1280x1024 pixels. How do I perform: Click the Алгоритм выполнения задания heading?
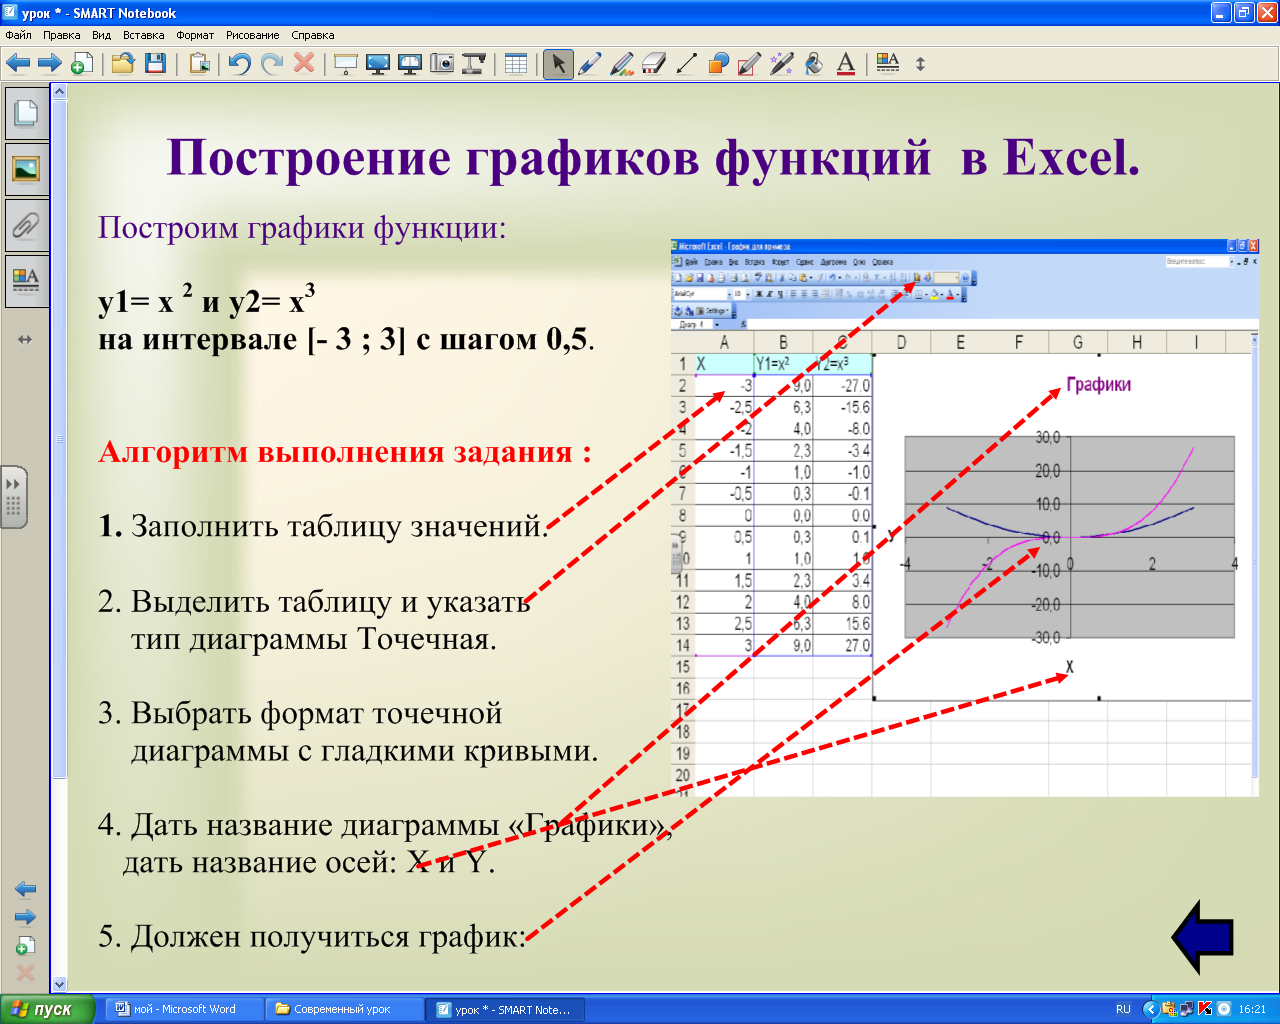345,452
